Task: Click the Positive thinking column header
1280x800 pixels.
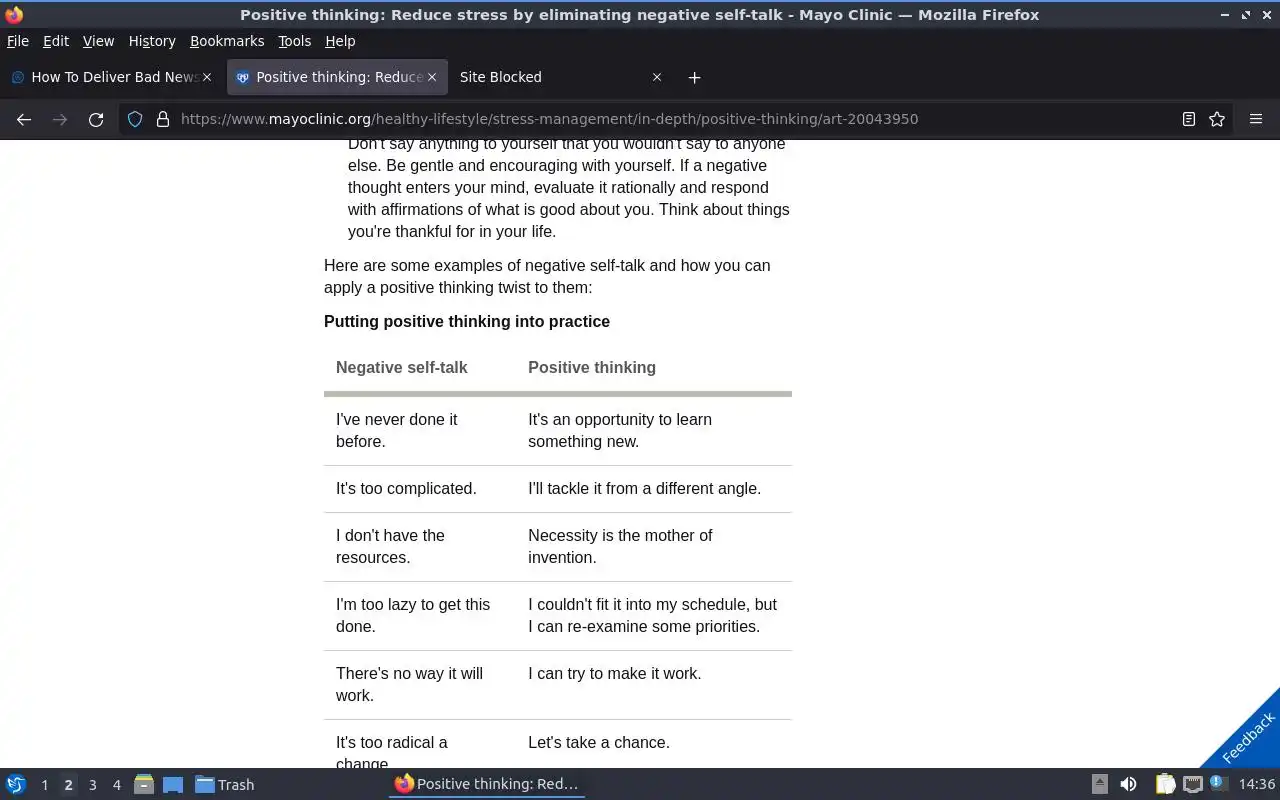Action: pyautogui.click(x=592, y=367)
